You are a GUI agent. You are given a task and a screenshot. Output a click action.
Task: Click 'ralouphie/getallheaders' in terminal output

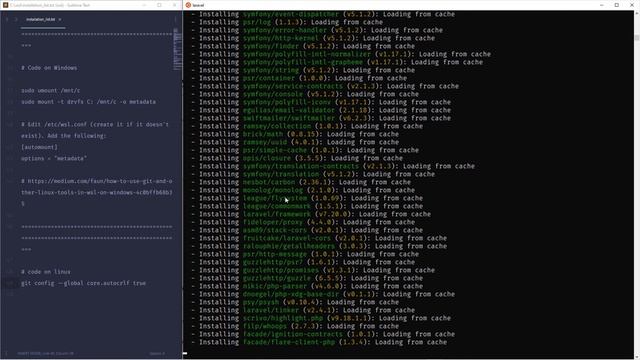(289, 246)
